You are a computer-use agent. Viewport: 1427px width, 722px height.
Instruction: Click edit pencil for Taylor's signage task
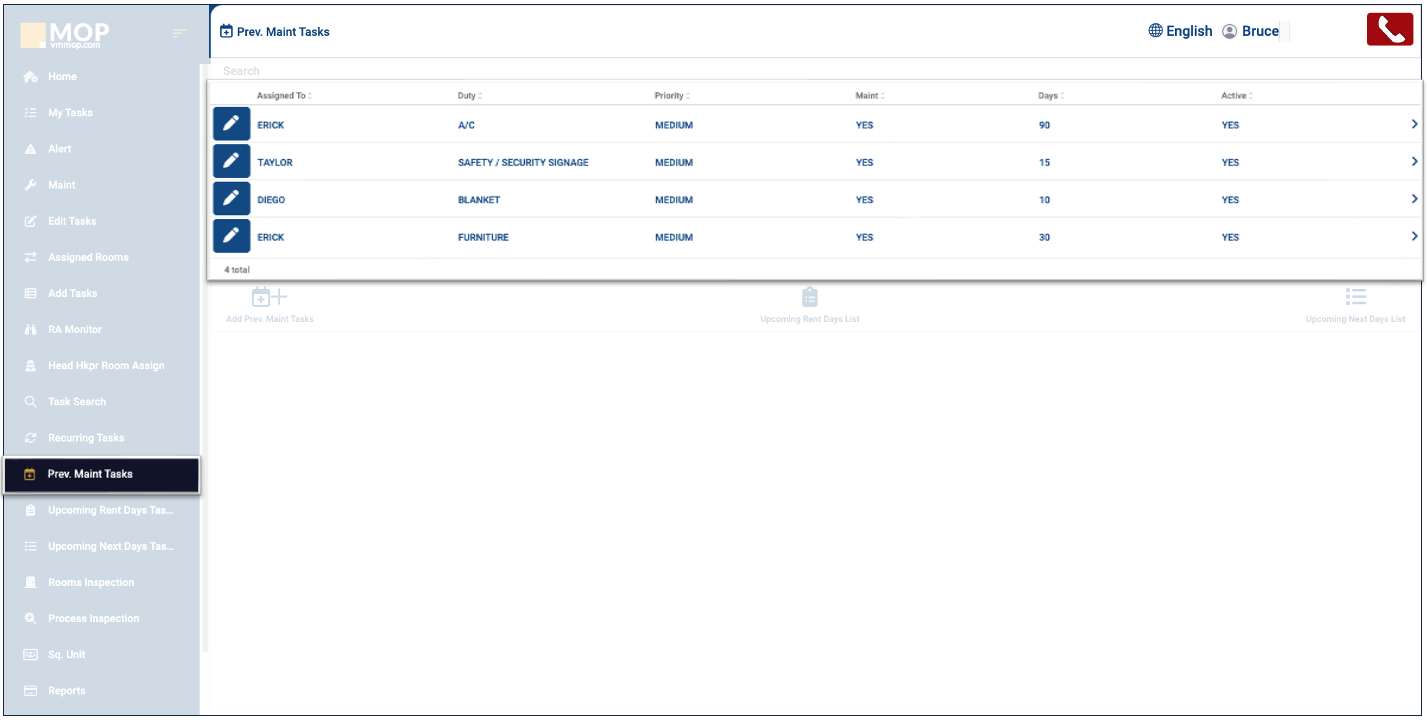231,162
